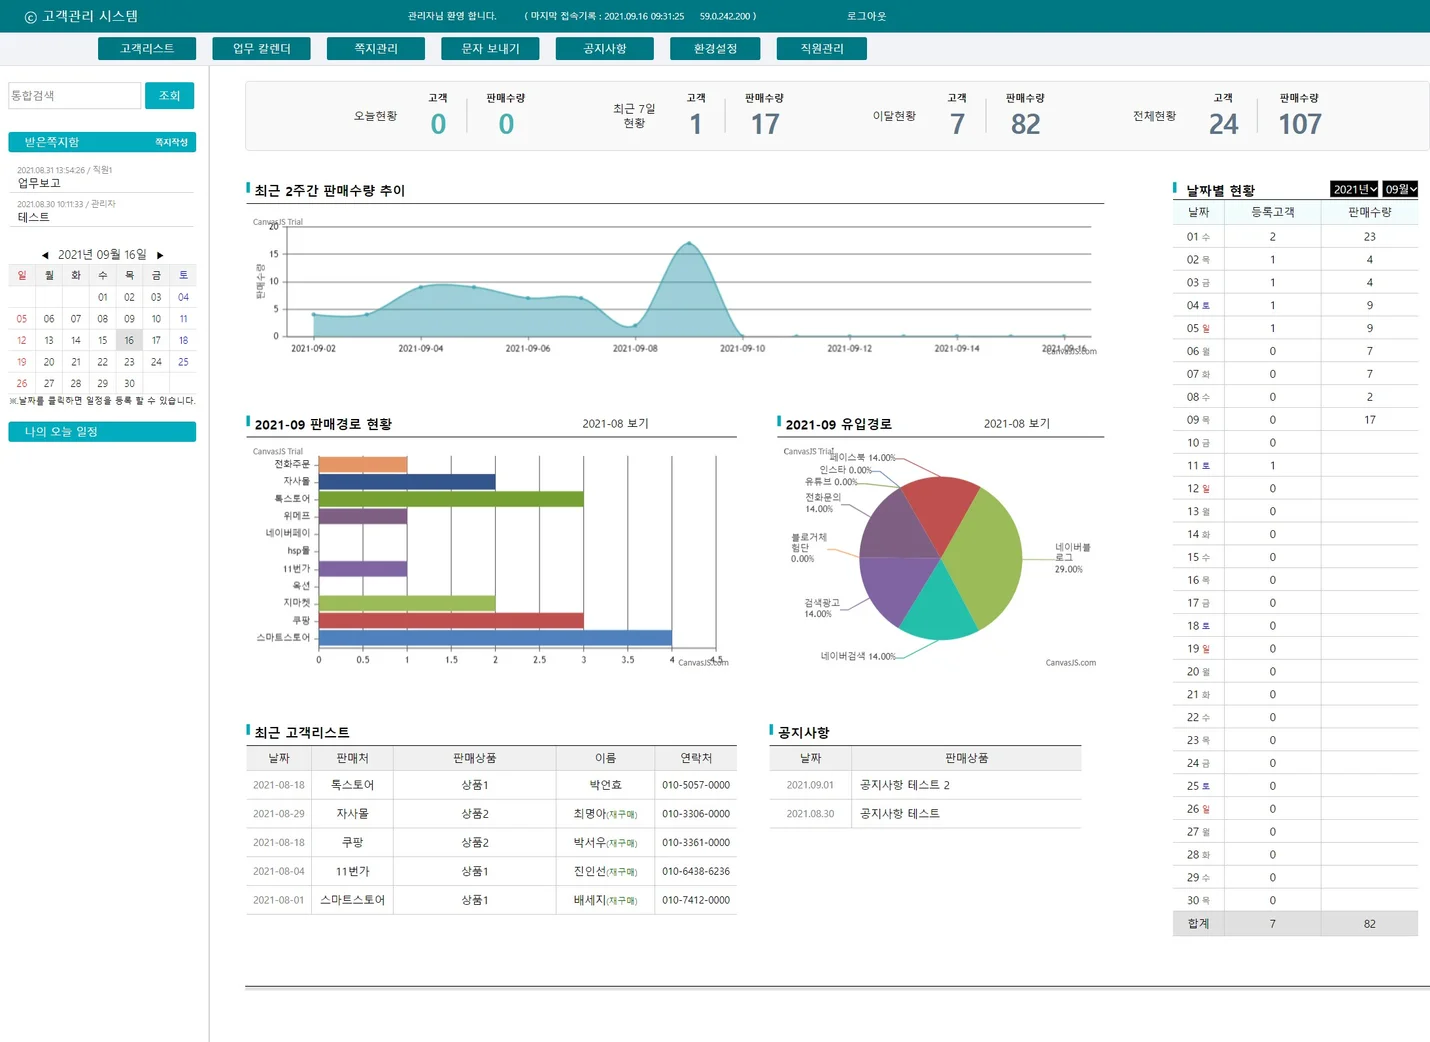
Task: Open 2021-08 보기 next to 판매경로 현황
Action: tap(616, 424)
